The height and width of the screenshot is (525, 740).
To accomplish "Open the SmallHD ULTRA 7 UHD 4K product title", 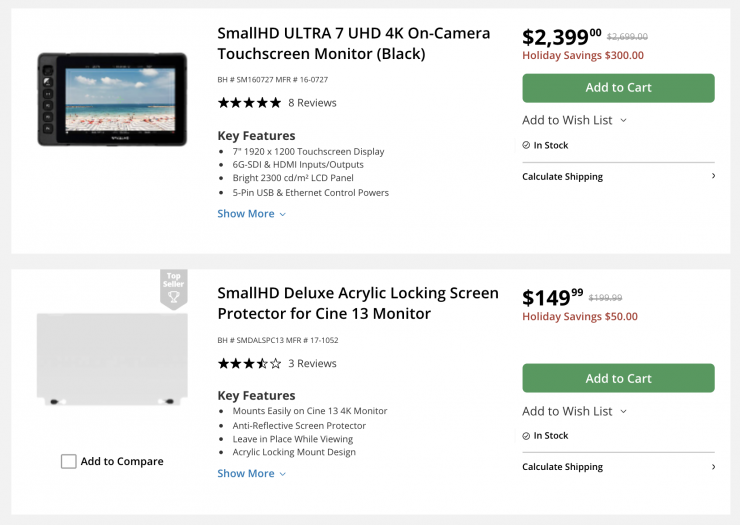I will (x=353, y=43).
